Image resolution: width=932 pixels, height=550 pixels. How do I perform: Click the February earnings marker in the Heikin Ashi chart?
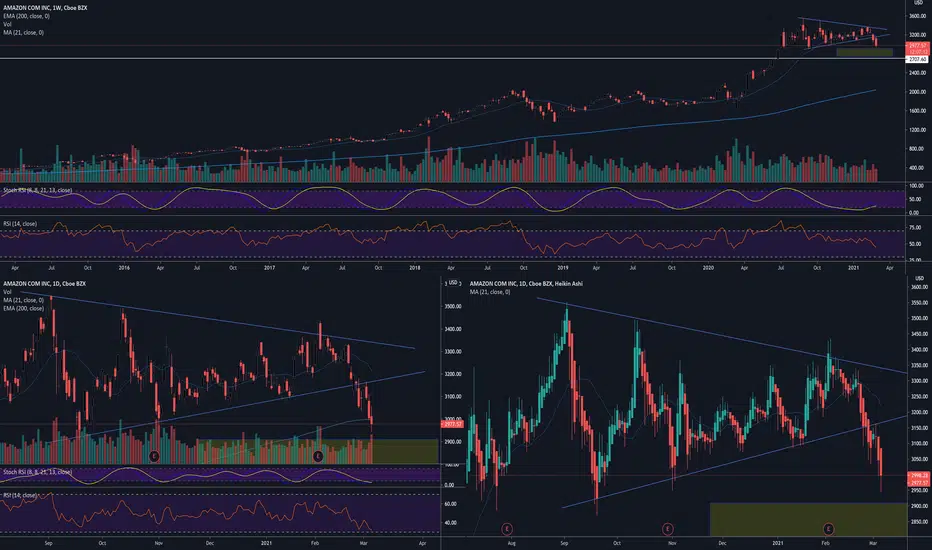click(x=827, y=528)
